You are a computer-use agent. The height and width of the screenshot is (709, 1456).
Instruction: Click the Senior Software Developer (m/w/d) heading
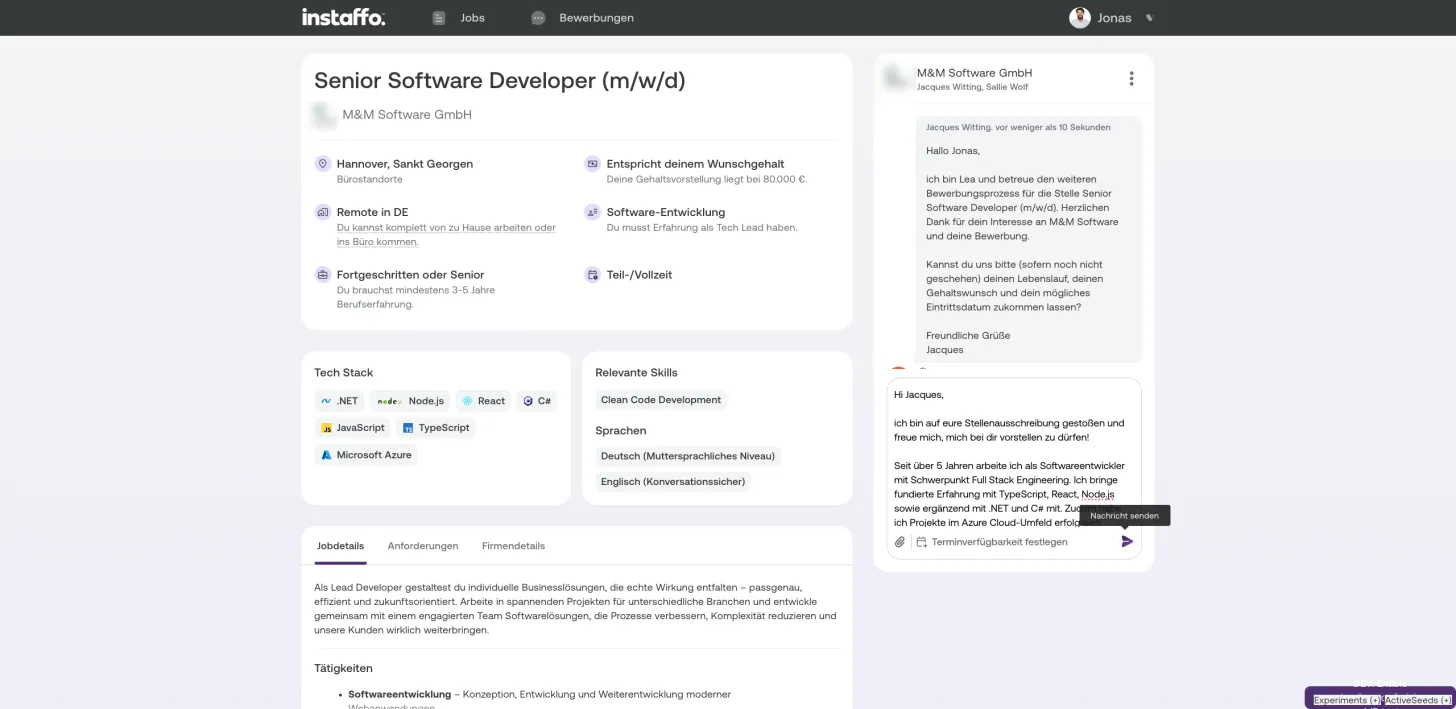click(500, 81)
